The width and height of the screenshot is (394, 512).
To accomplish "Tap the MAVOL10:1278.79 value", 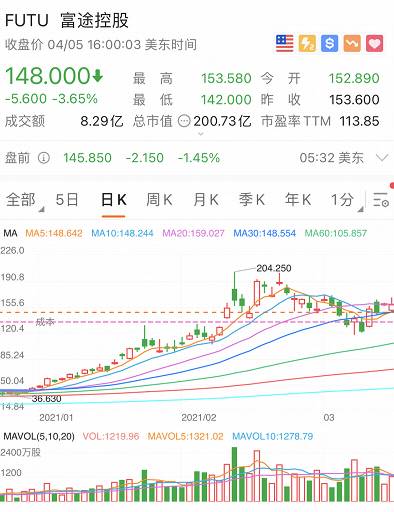I will 273,436.
